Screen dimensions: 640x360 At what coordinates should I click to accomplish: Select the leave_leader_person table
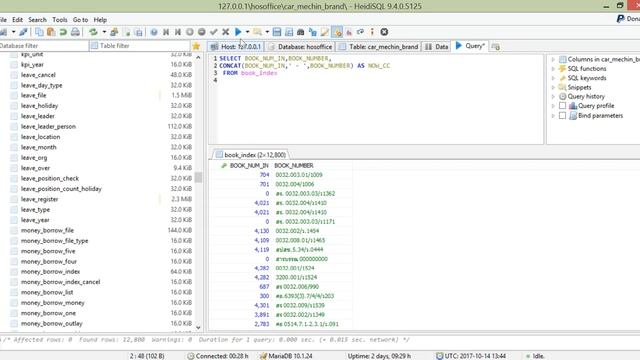[x=48, y=127]
